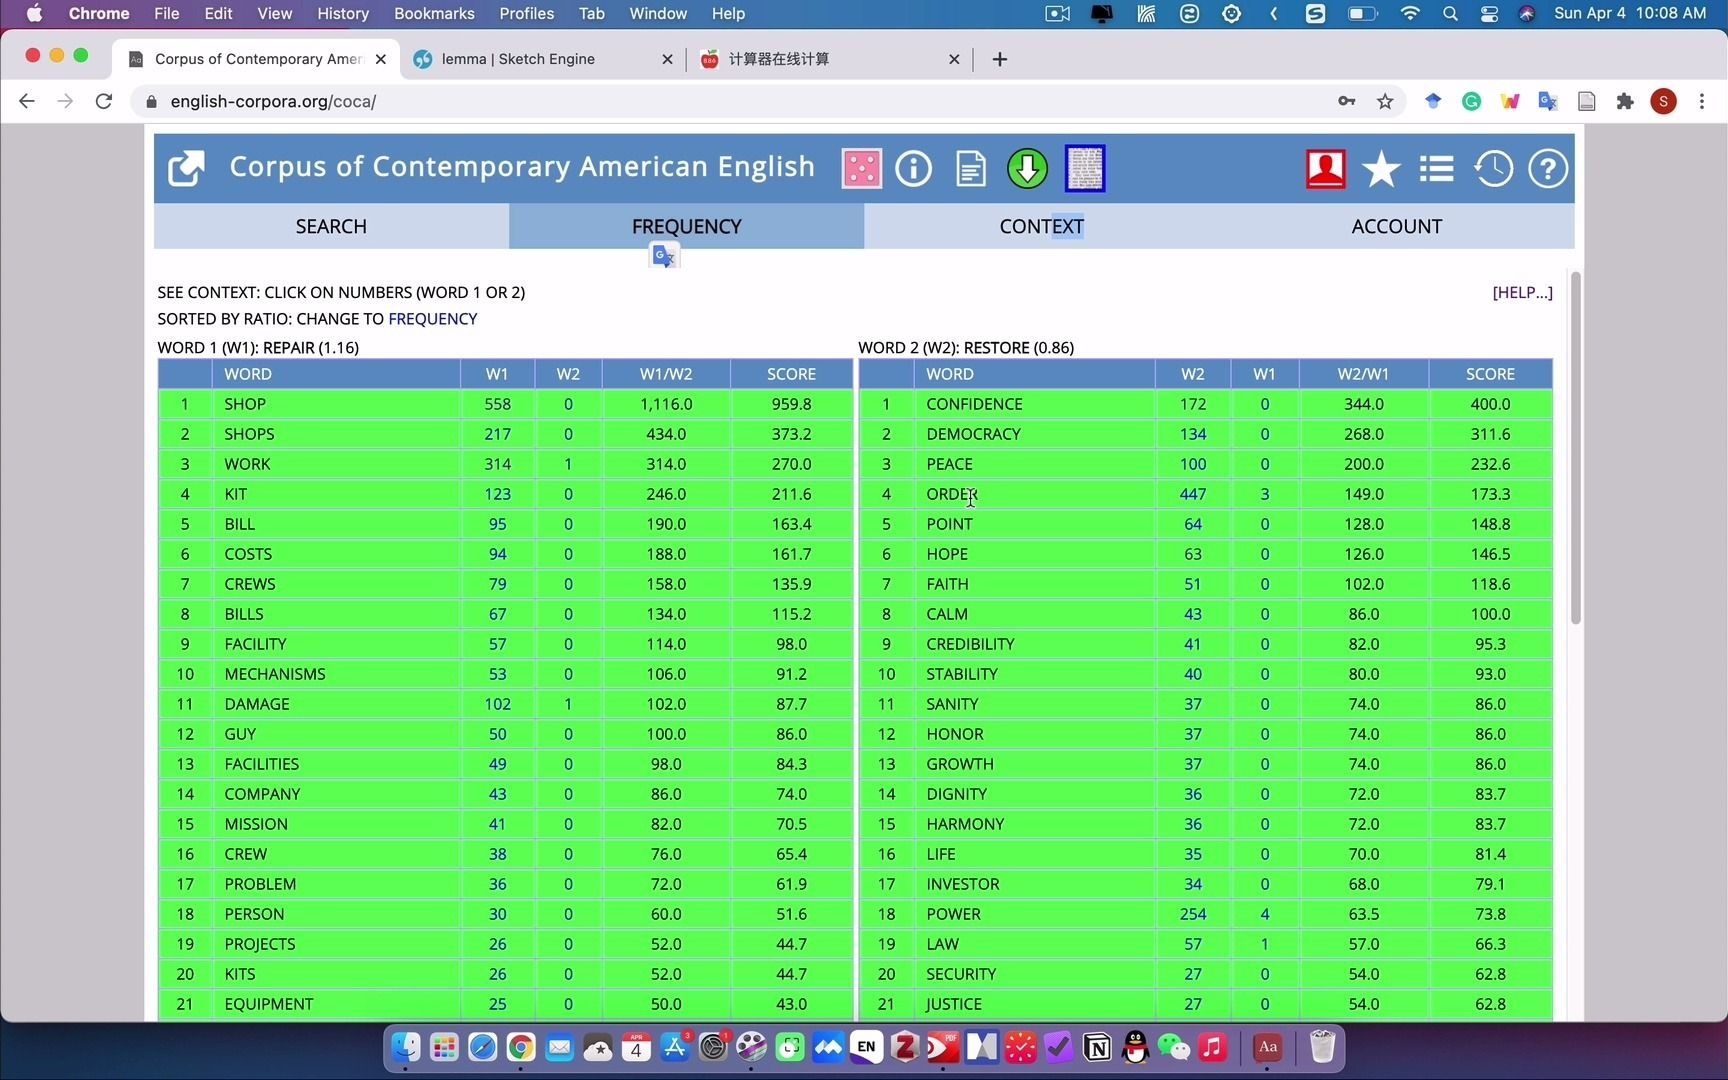Click W1 count 314 for WORK

497,464
